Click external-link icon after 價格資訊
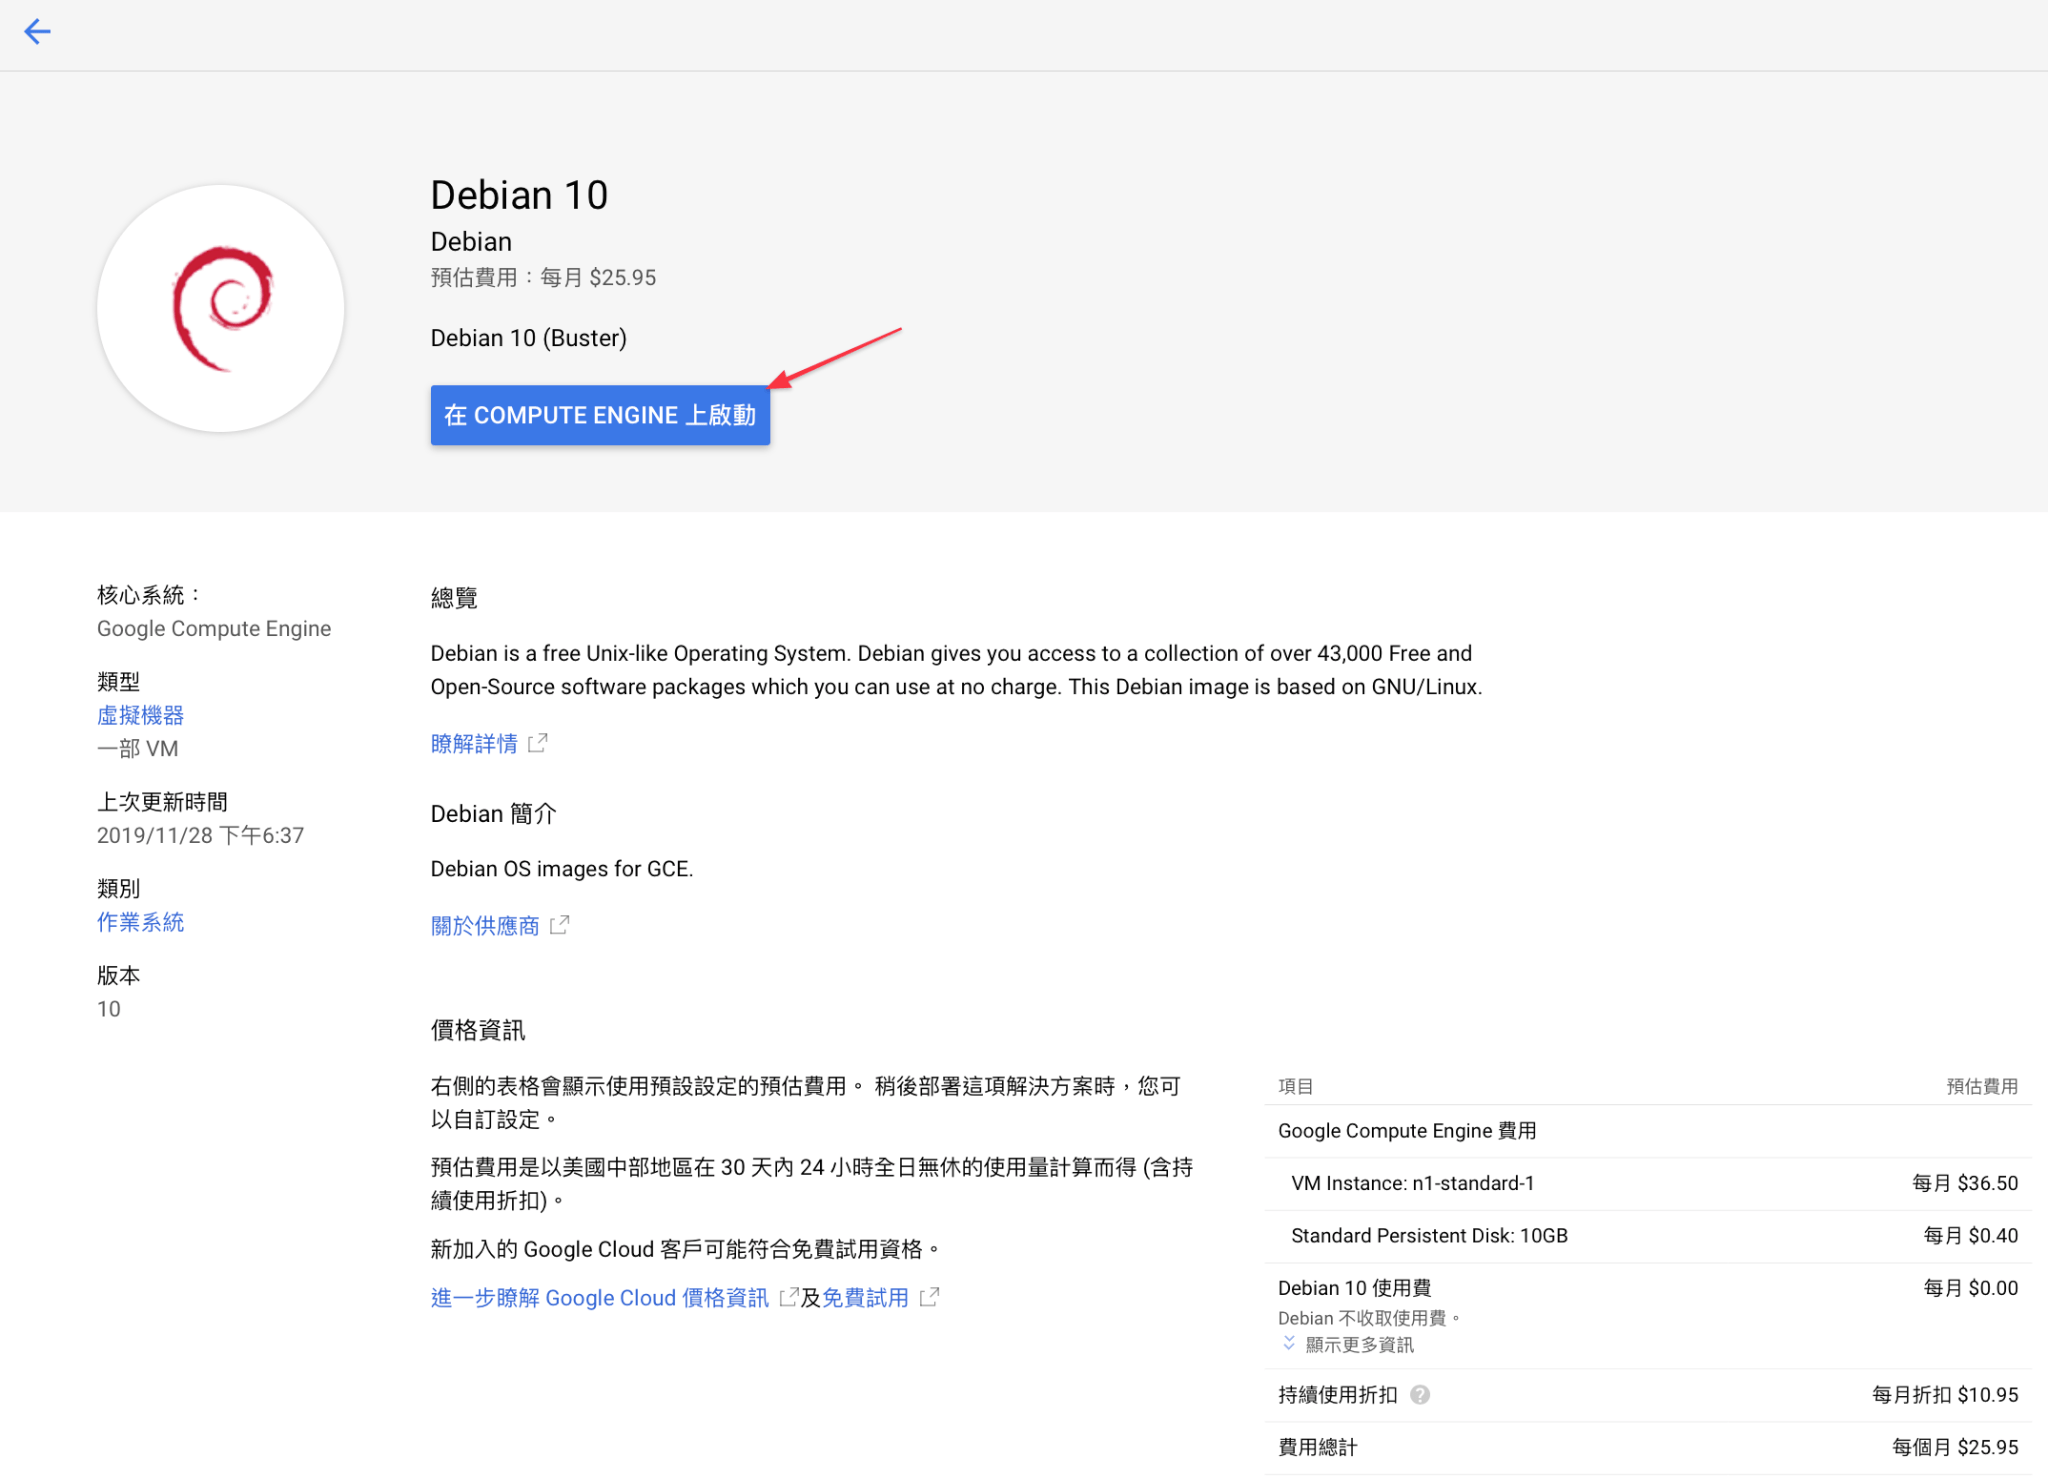The image size is (2048, 1479). click(789, 1297)
